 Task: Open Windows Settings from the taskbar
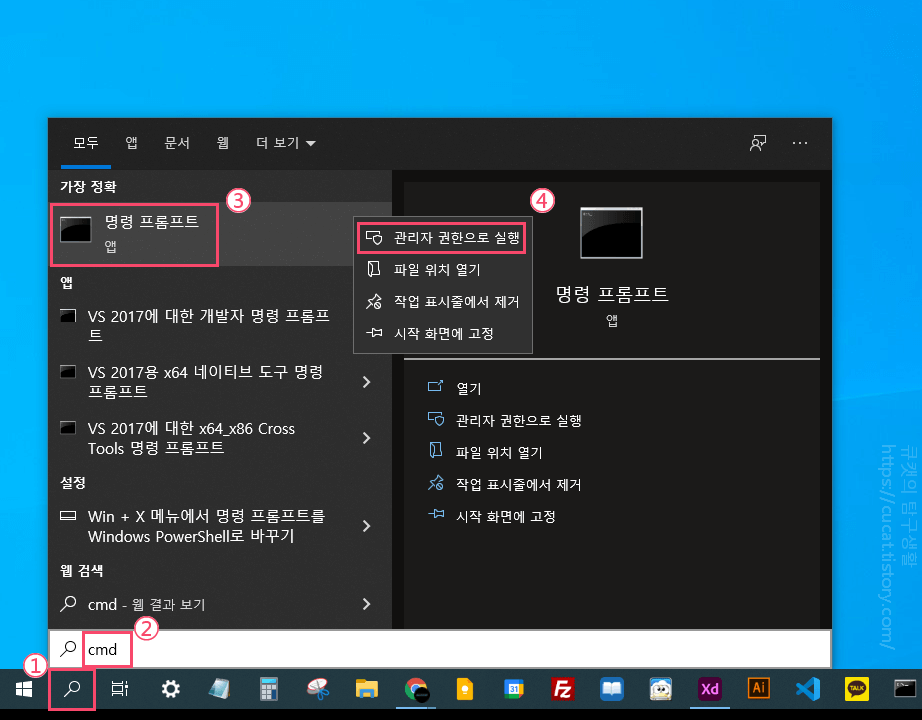click(170, 689)
